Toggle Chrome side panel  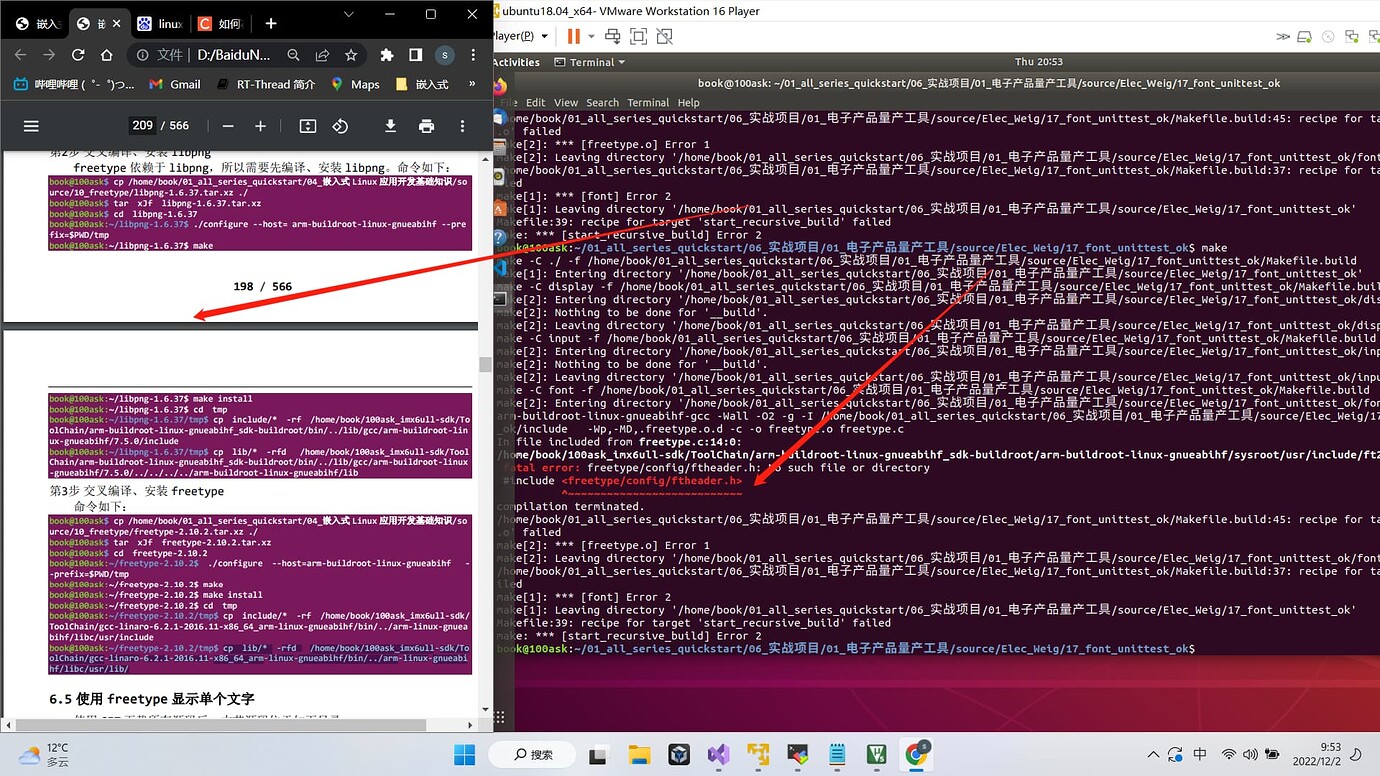(415, 55)
